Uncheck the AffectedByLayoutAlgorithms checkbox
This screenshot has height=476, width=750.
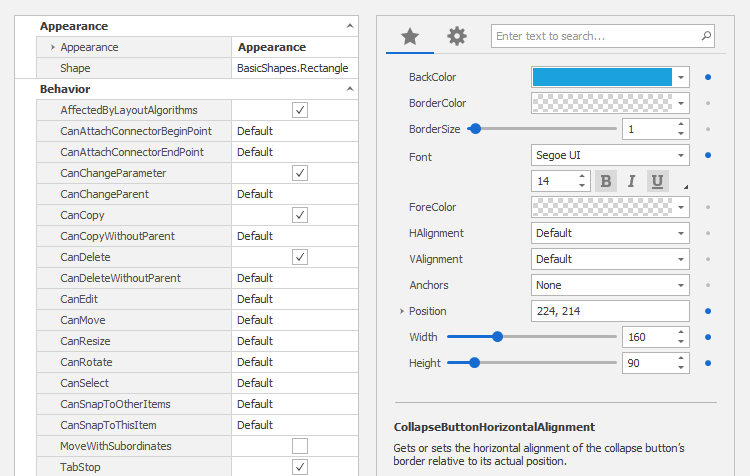(x=299, y=110)
